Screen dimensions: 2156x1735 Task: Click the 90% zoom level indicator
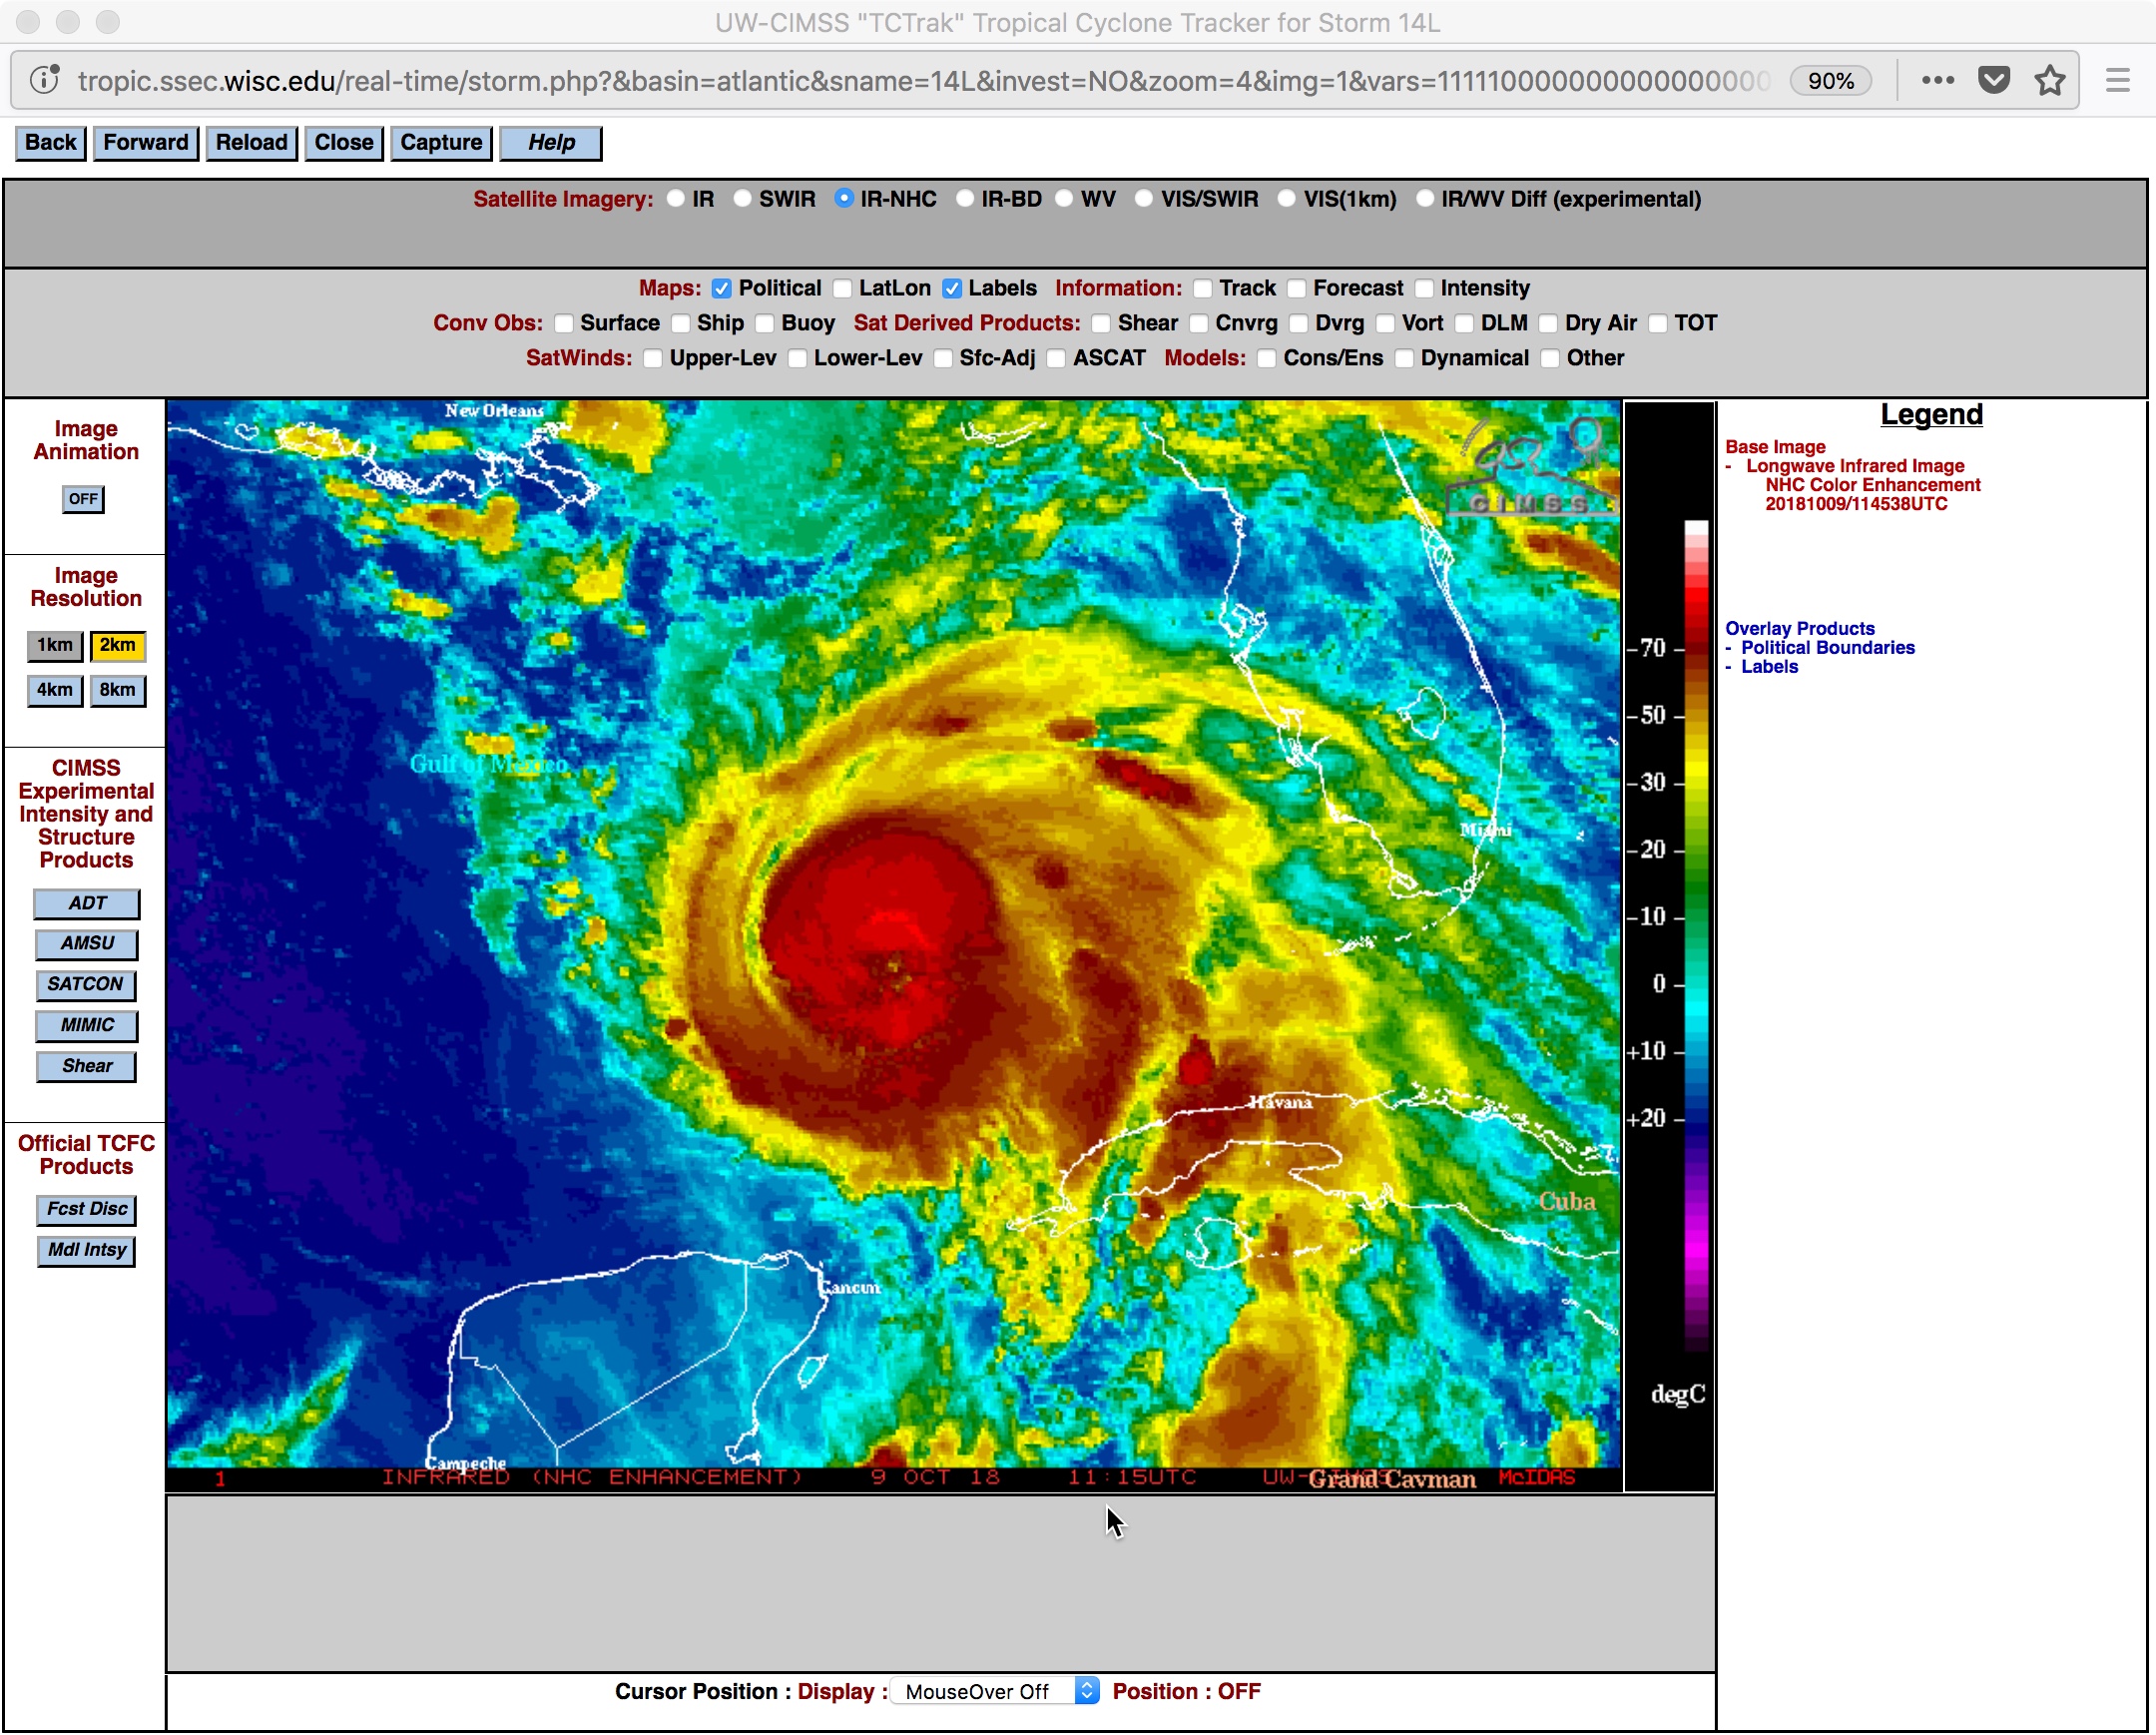1830,81
